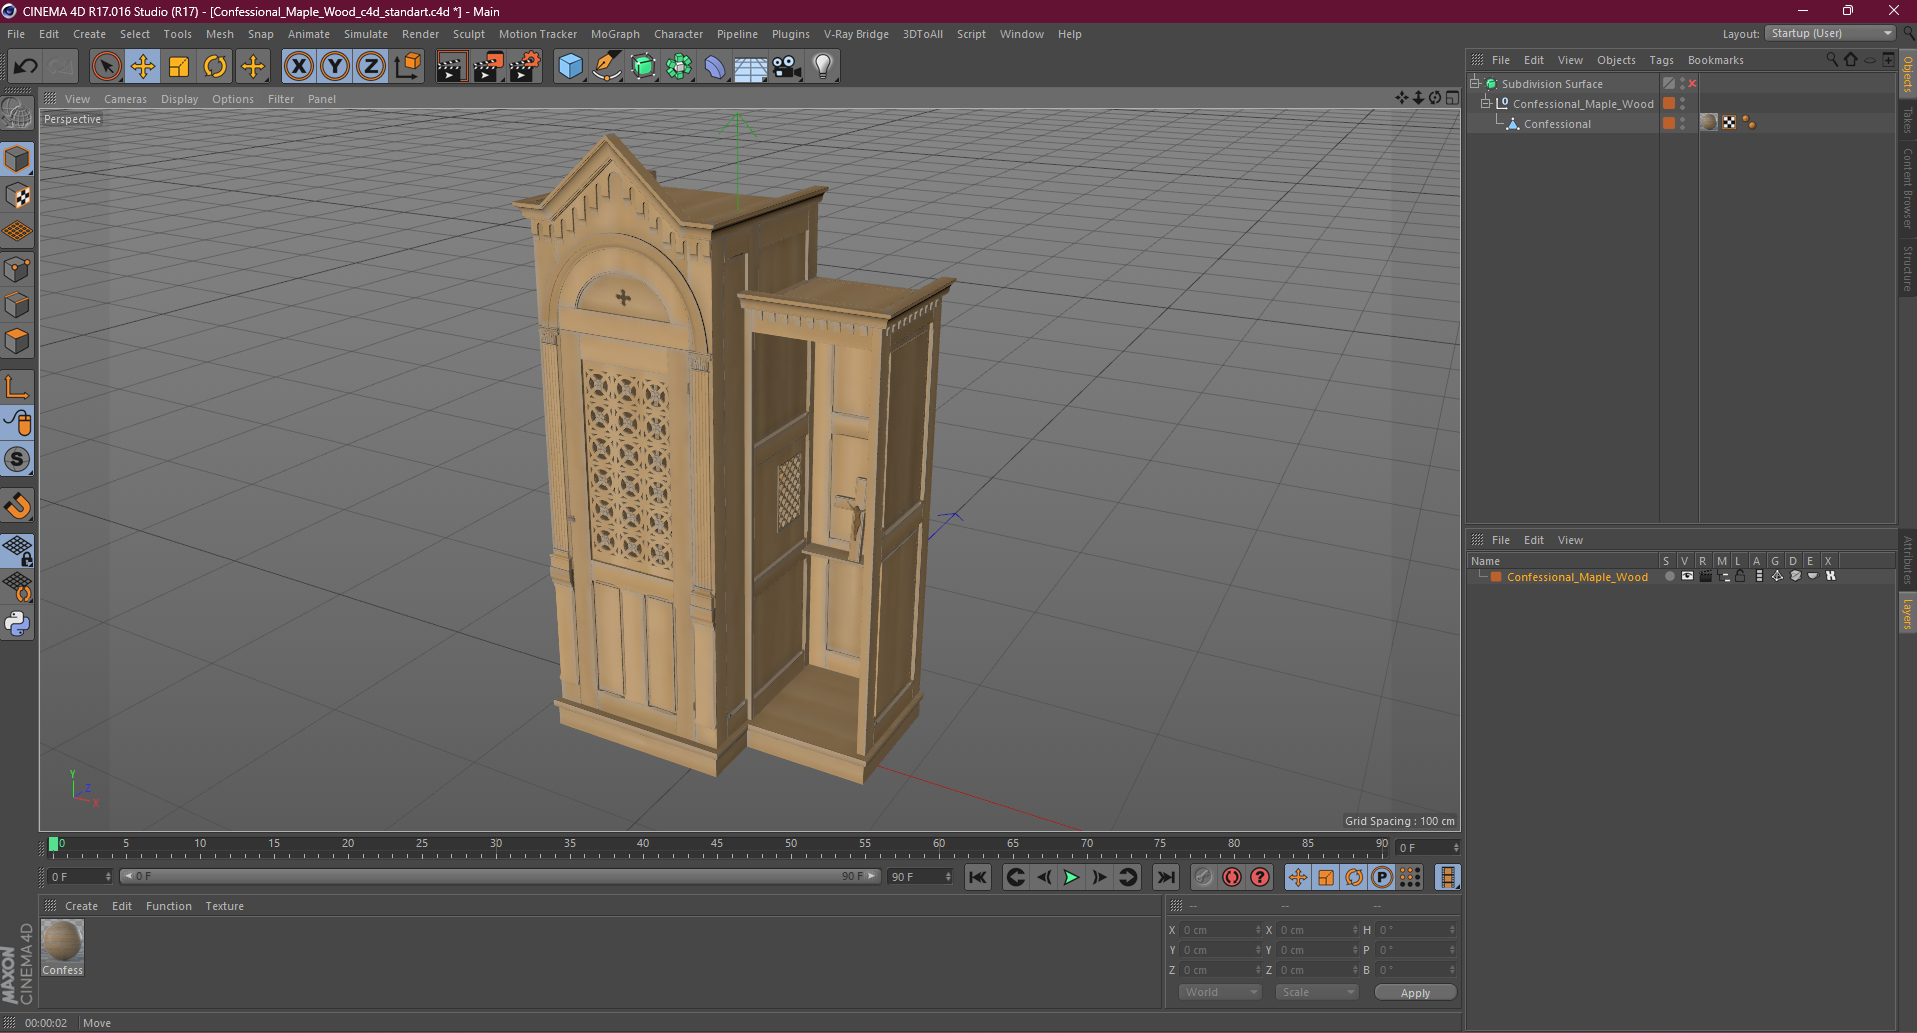
Task: Open the Camera objects icon
Action: [787, 66]
